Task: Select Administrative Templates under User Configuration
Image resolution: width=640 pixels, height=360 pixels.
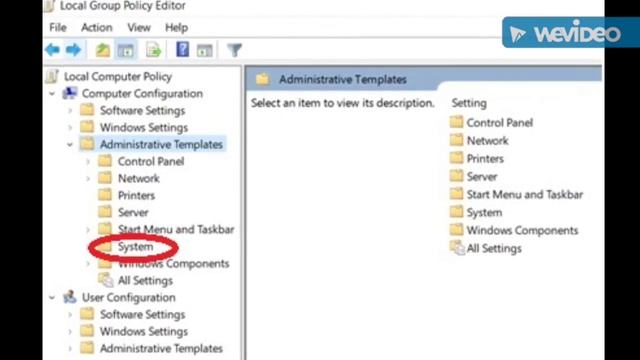Action: (161, 349)
